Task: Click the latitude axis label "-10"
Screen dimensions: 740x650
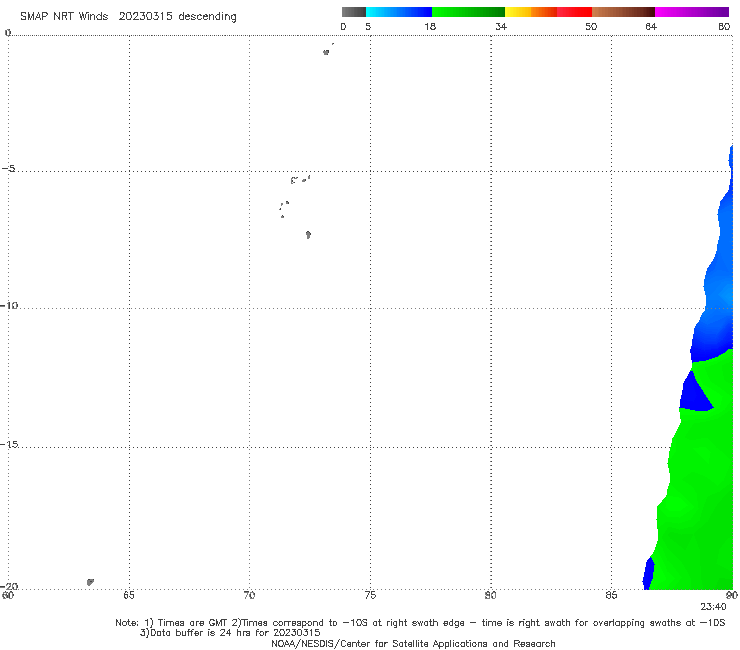Action: click(9, 305)
